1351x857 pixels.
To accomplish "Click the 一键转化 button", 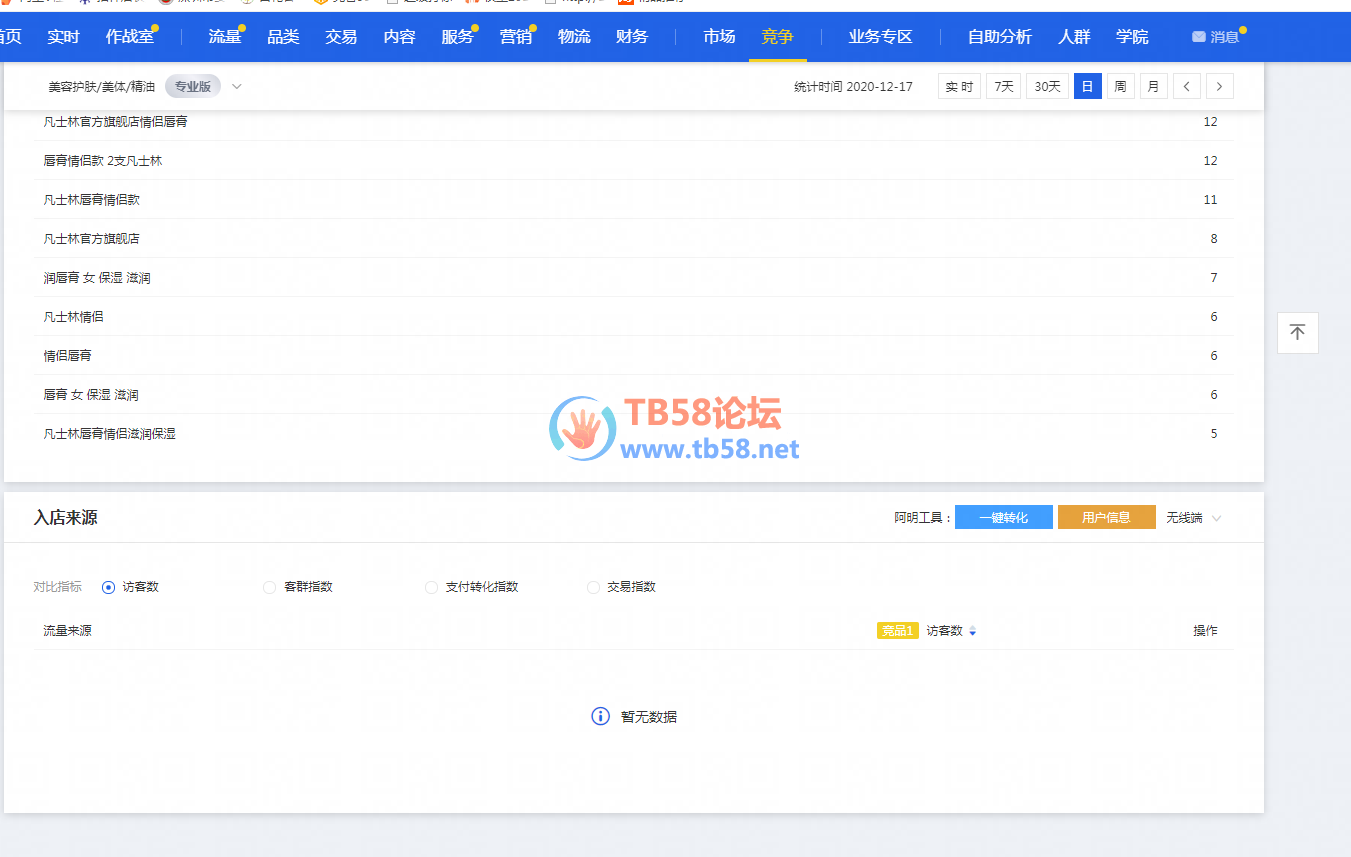I will 1004,517.
